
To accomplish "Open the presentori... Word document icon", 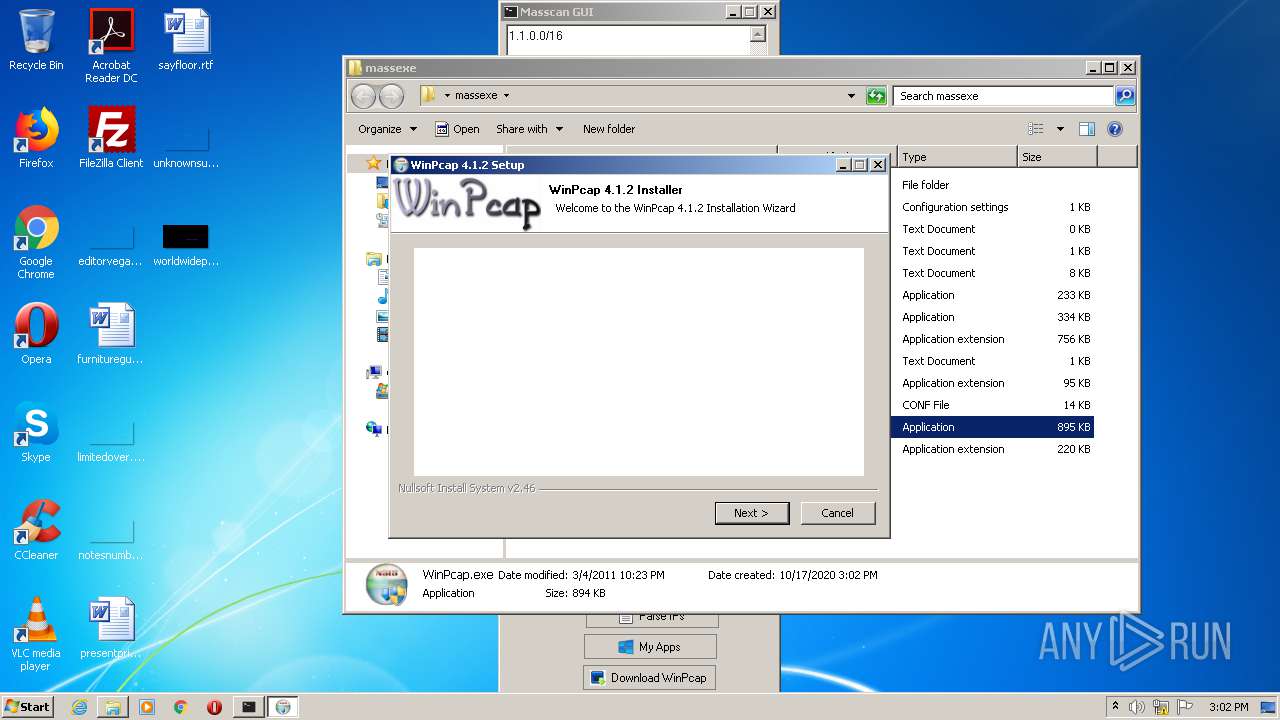I will tap(111, 628).
